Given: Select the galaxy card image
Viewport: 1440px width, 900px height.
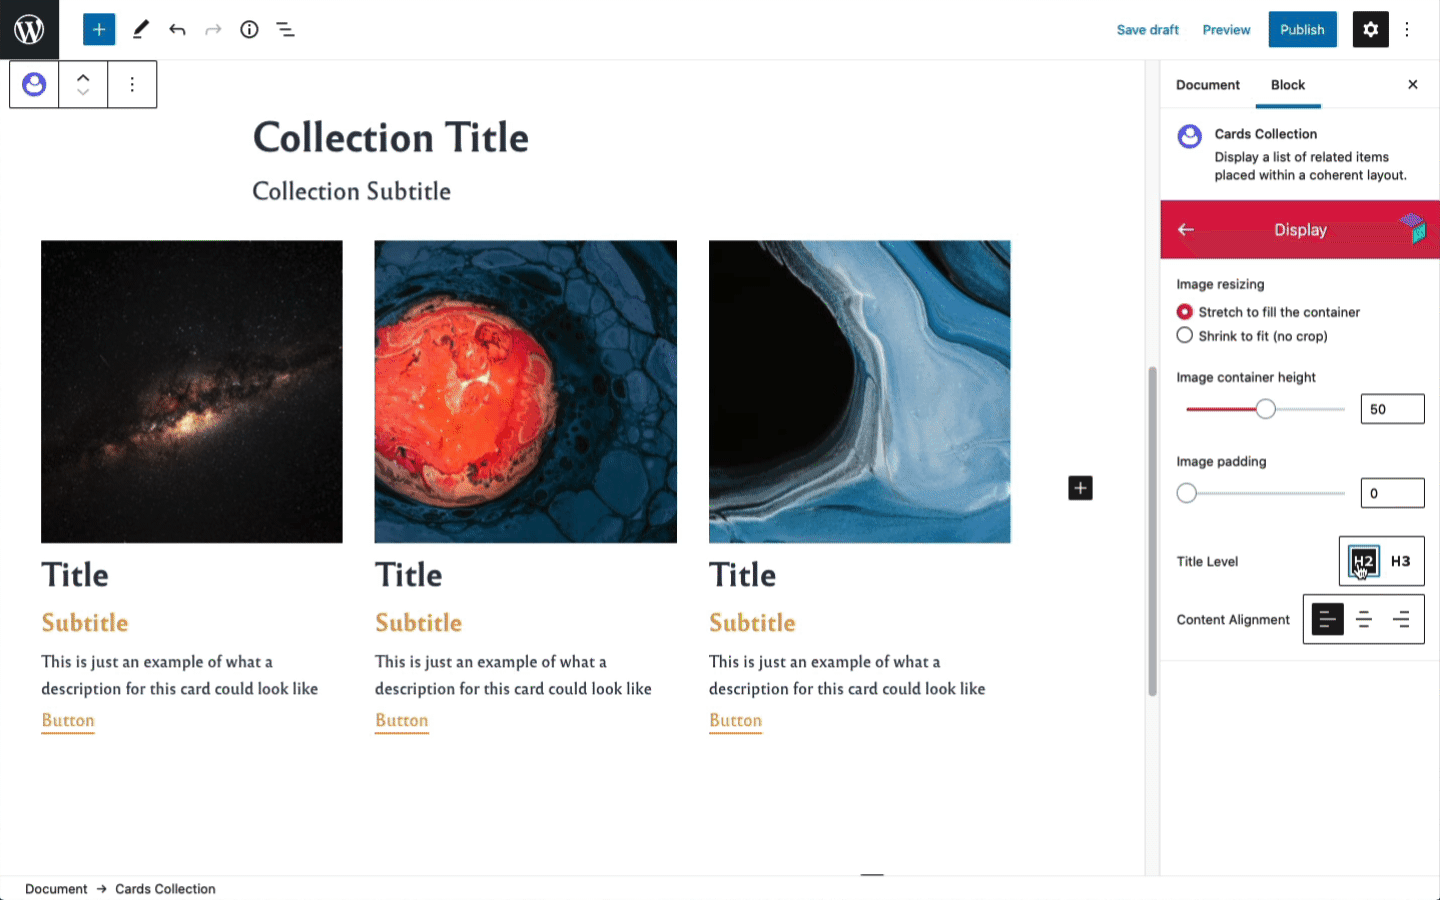Looking at the screenshot, I should click(x=192, y=391).
